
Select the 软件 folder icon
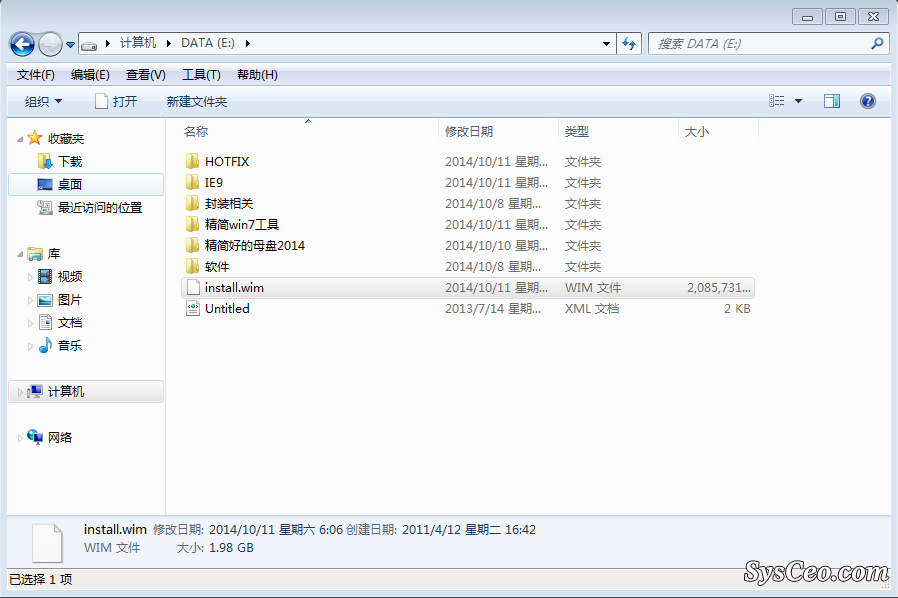[x=192, y=266]
